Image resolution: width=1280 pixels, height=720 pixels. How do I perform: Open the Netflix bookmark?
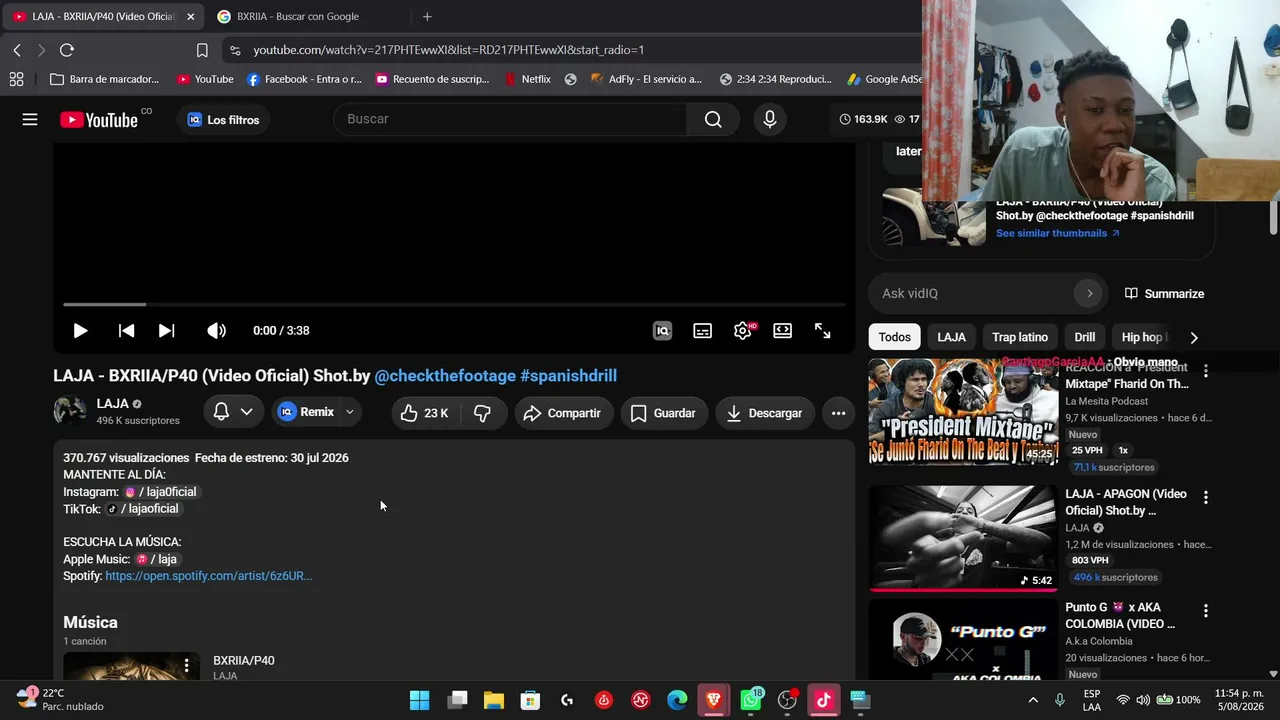(527, 79)
